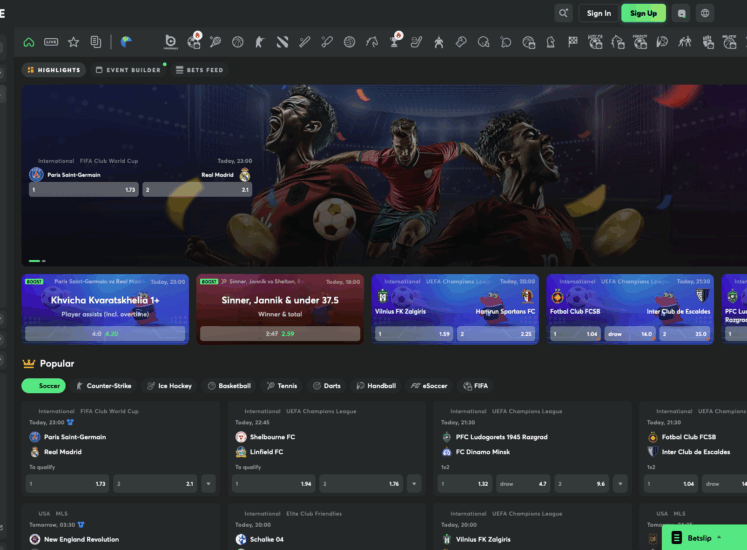This screenshot has height=550, width=747.
Task: Click the Sign In button
Action: 599,13
